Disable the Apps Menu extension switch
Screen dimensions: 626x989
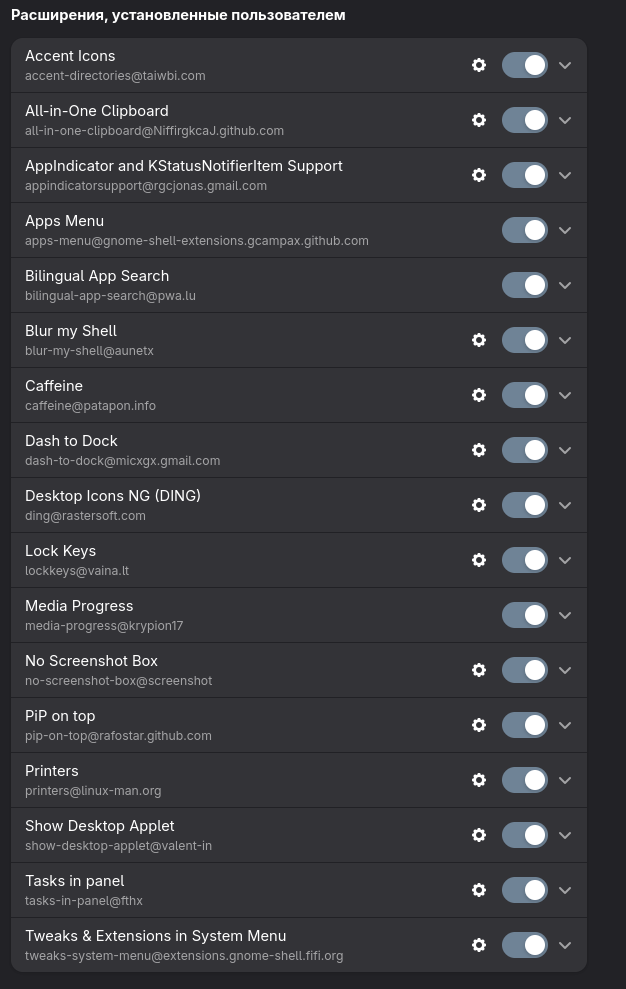(x=525, y=230)
